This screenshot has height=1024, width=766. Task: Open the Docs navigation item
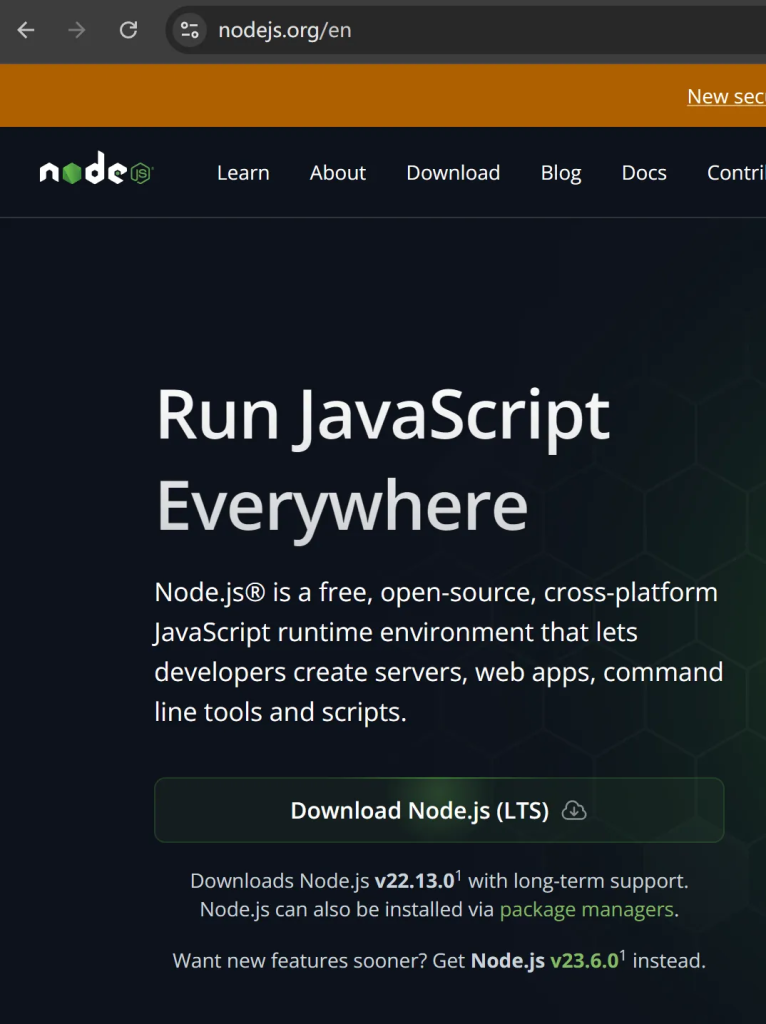(644, 173)
